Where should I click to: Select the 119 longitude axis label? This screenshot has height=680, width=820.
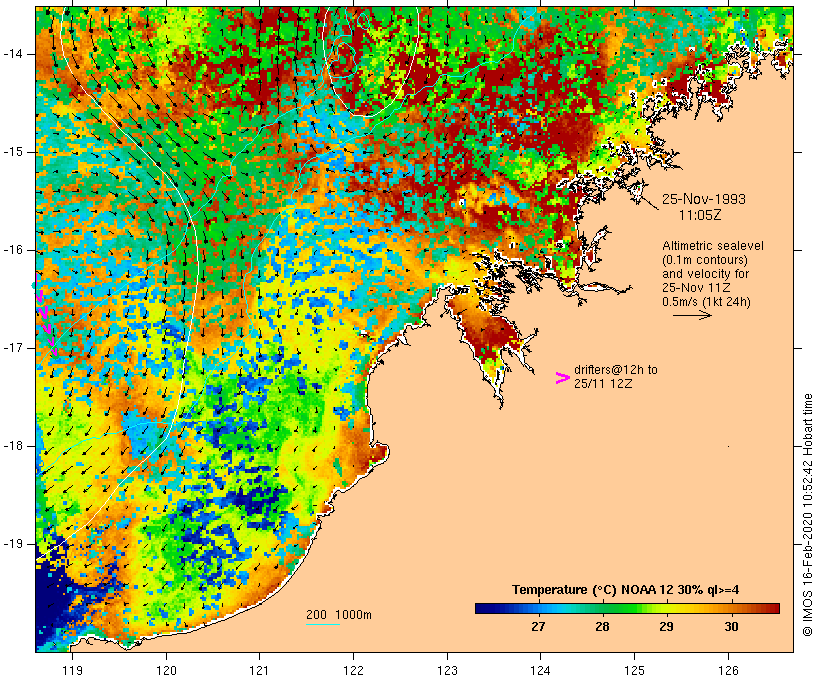[x=73, y=669]
